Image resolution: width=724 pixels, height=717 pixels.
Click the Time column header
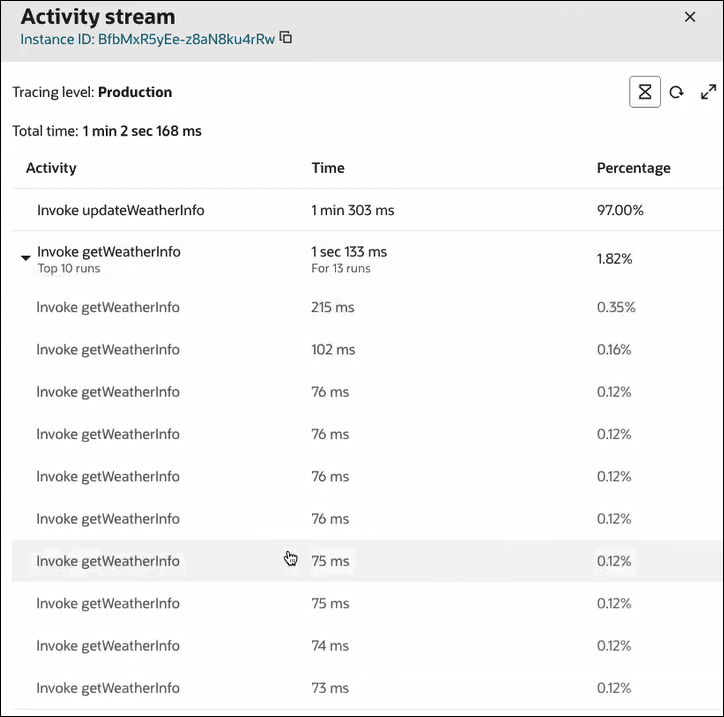point(328,168)
